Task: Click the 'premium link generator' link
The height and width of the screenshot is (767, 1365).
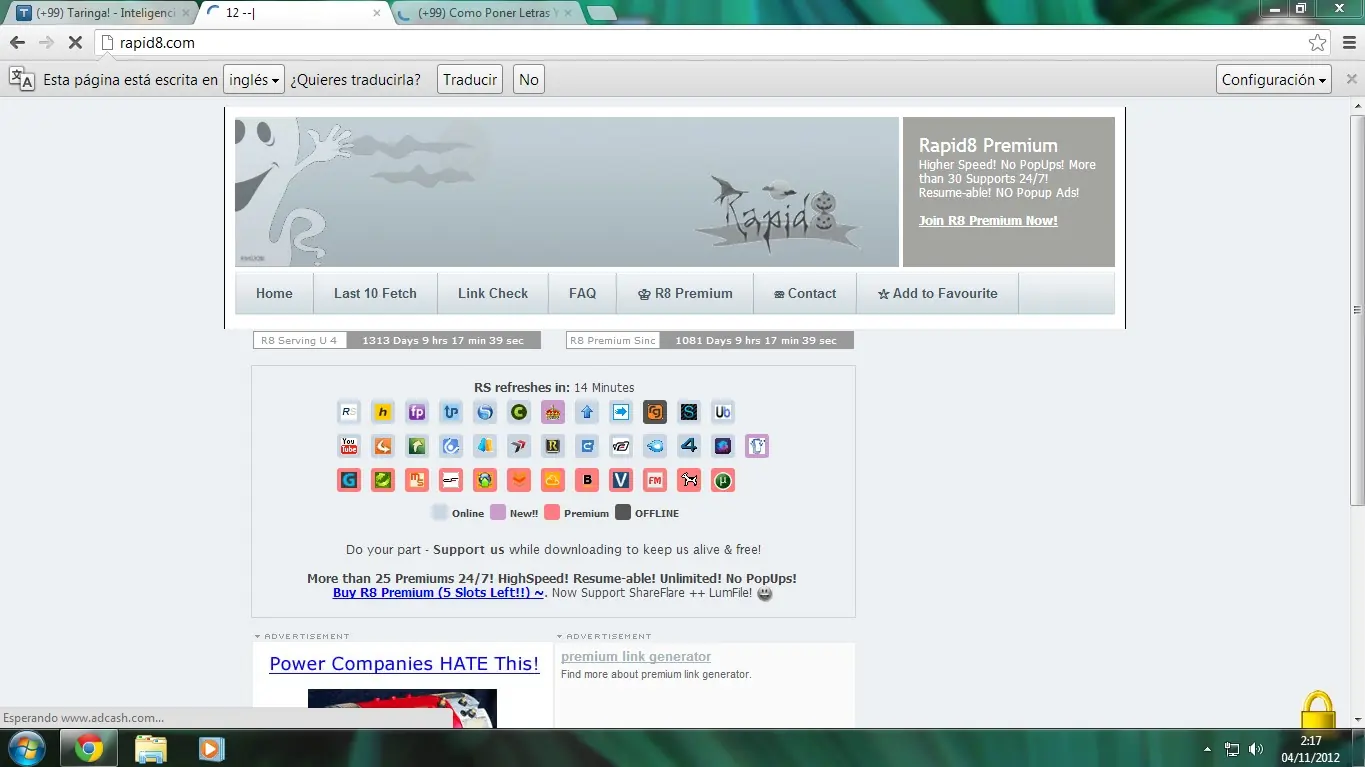Action: click(636, 657)
